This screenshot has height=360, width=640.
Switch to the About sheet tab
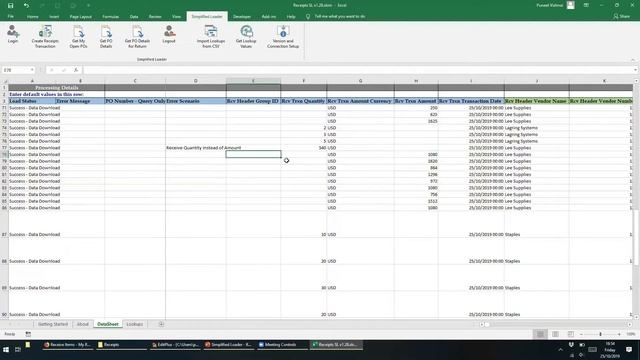83,324
